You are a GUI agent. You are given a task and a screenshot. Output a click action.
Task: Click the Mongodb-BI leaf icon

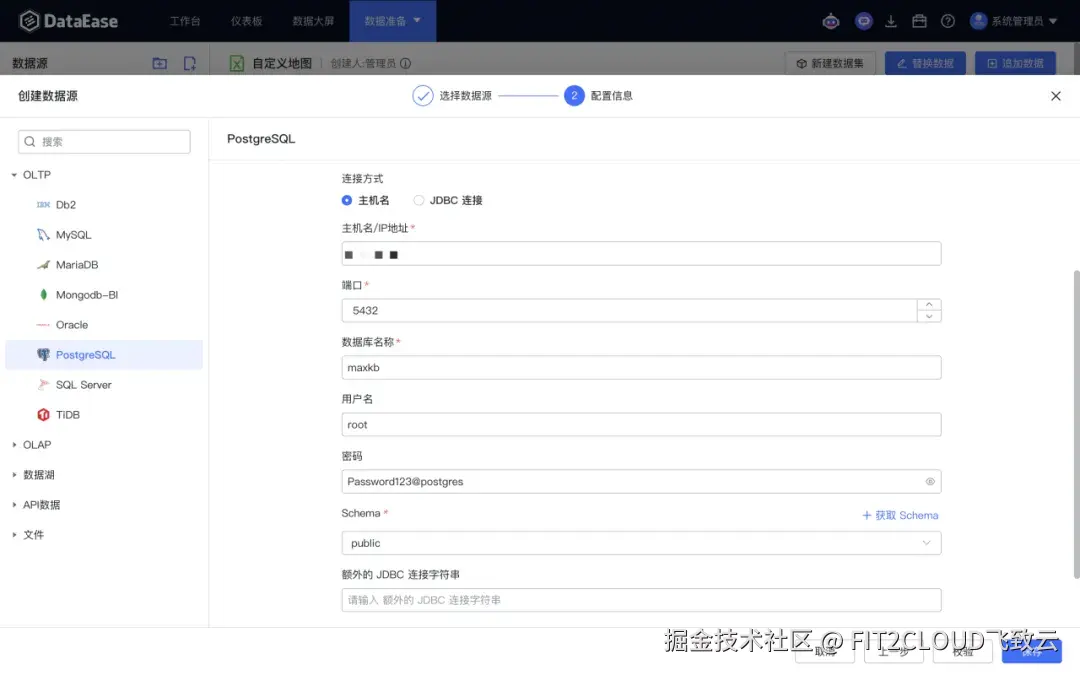[43, 295]
